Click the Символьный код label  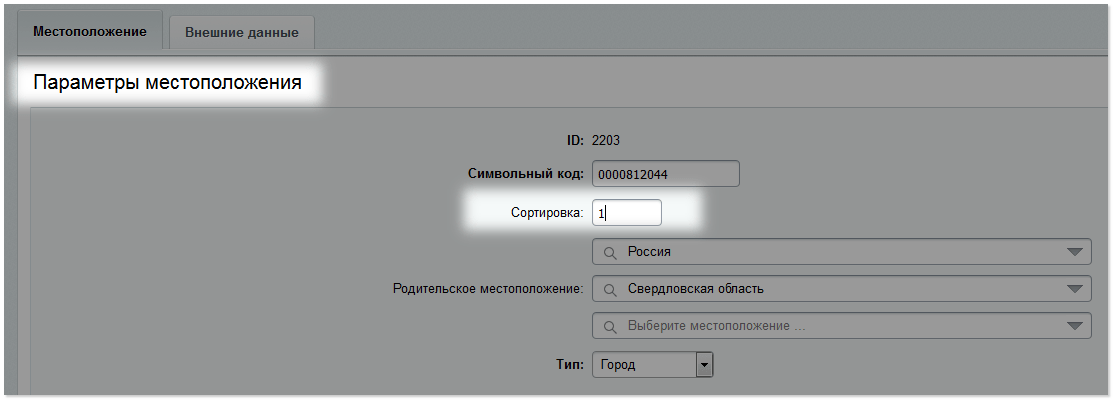526,174
